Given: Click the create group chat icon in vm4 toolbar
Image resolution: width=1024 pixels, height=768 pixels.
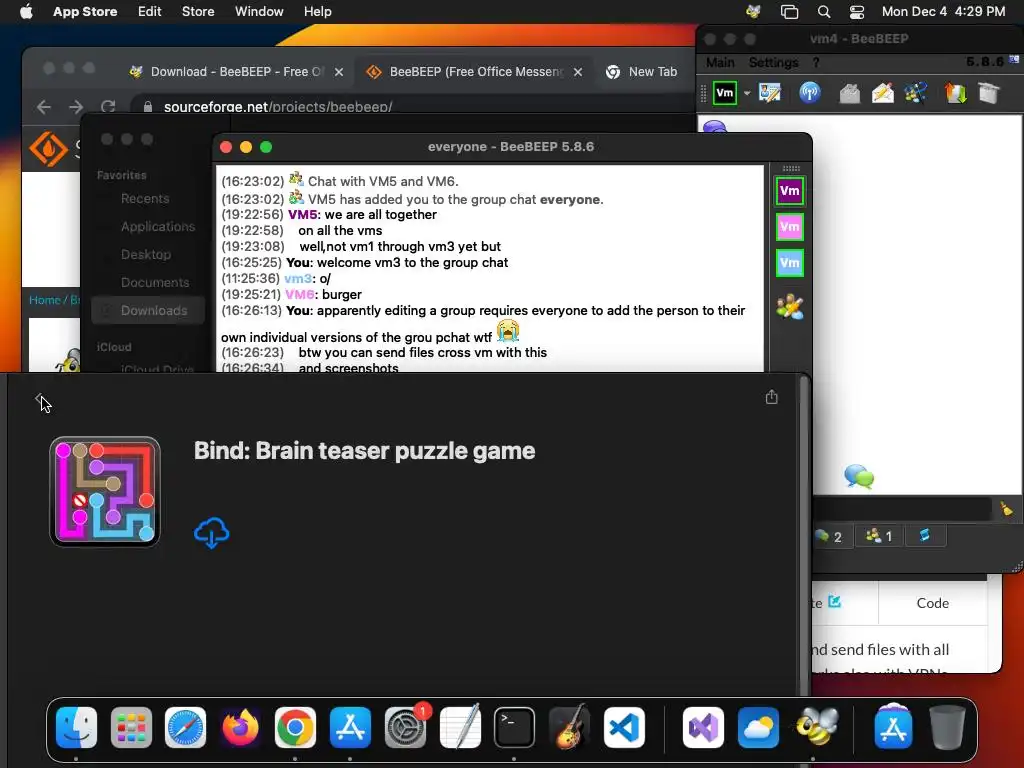Looking at the screenshot, I should click(x=916, y=93).
